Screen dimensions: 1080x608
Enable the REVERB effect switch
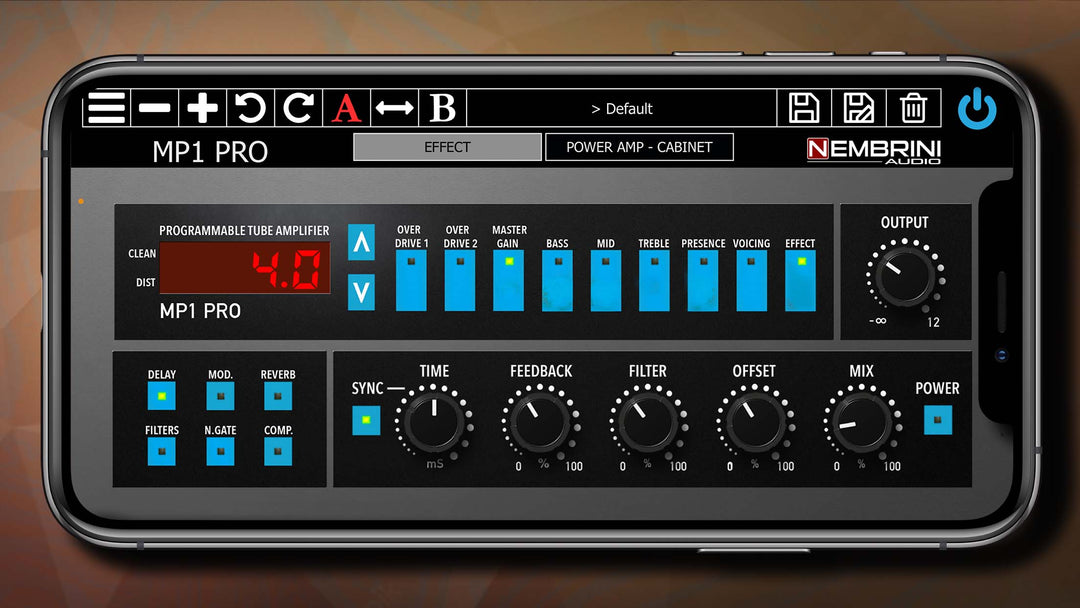coord(278,396)
